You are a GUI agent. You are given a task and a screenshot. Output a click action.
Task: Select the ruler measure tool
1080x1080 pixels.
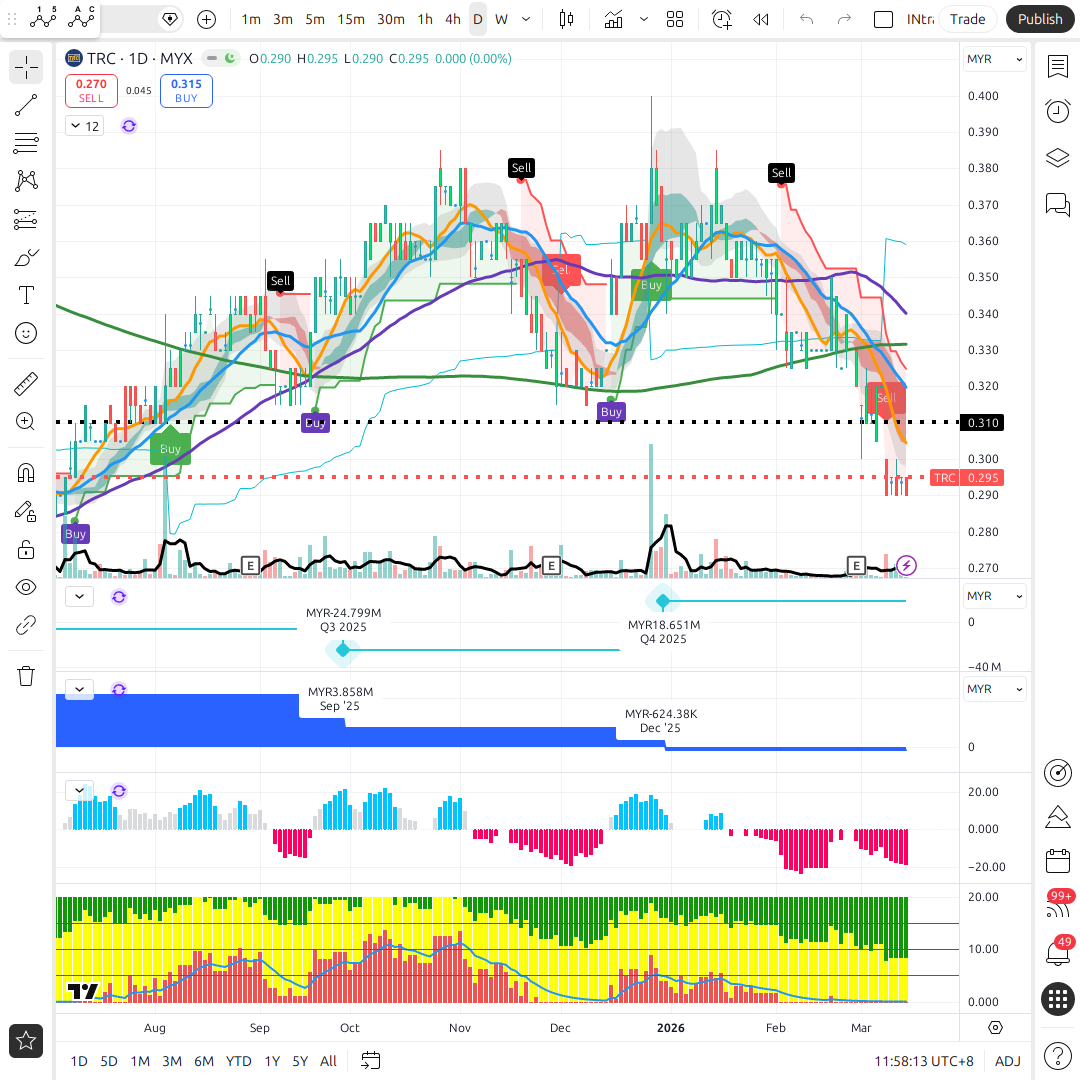pos(26,384)
